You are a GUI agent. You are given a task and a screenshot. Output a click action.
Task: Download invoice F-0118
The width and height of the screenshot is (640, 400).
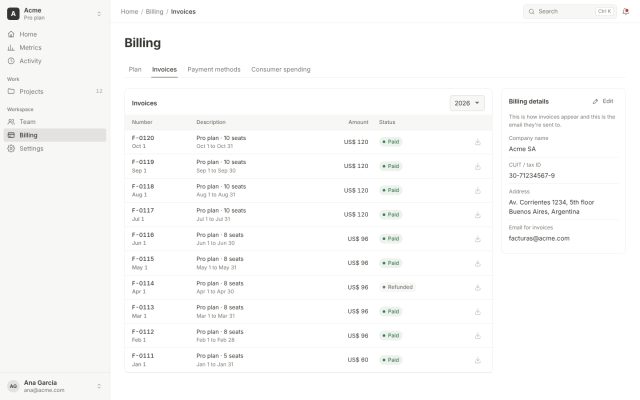tap(478, 191)
